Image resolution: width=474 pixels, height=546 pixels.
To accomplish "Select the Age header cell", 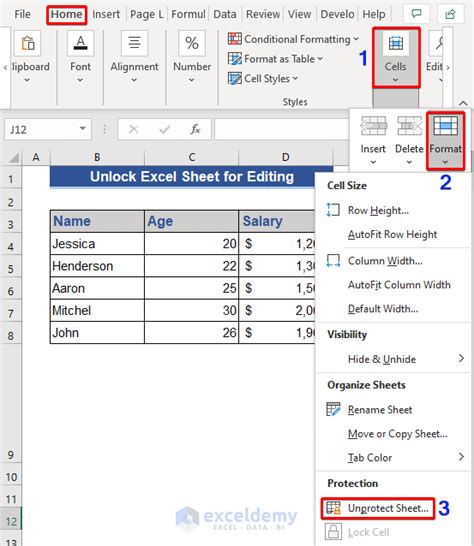I will coord(192,221).
